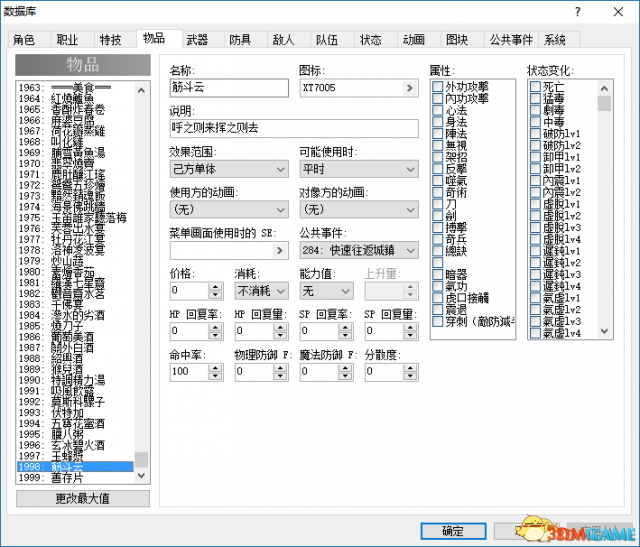Viewport: 640px width, 547px height.
Task: Tick the 暗器 attribute checkbox
Action: (x=438, y=274)
